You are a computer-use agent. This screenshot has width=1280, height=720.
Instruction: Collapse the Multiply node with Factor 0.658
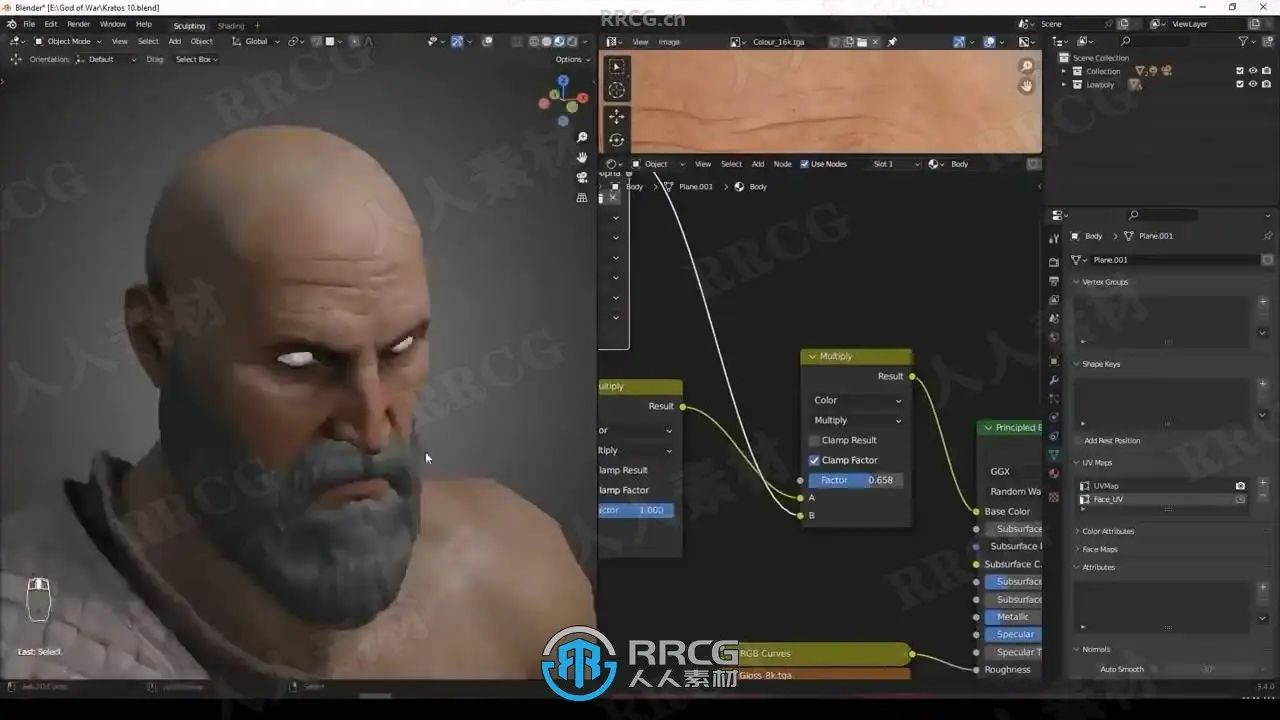811,356
